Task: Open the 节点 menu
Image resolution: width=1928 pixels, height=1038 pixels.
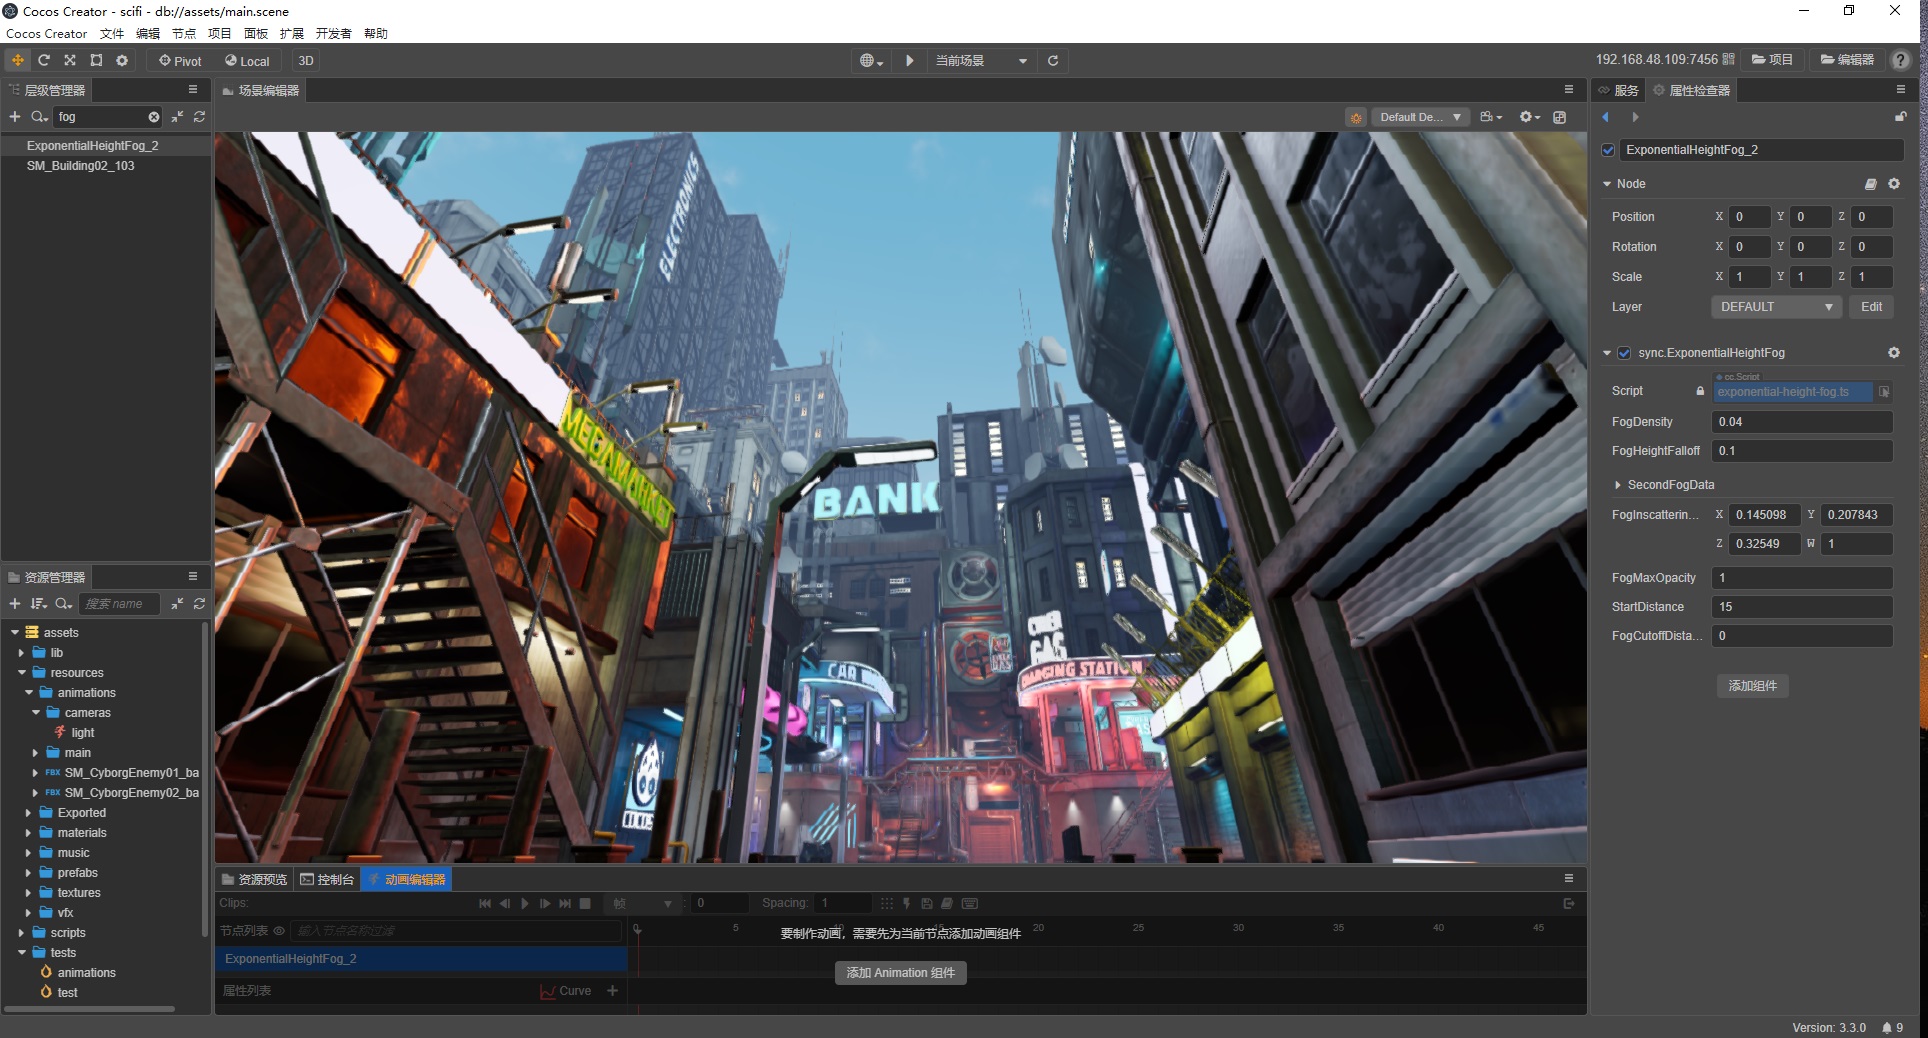Action: (x=184, y=33)
